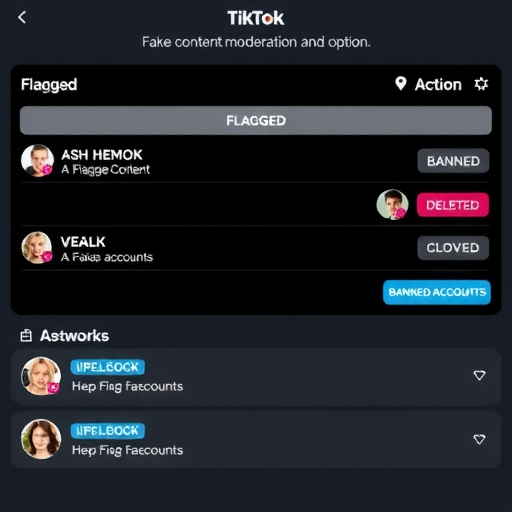Open settings via the gear icon

[x=481, y=84]
